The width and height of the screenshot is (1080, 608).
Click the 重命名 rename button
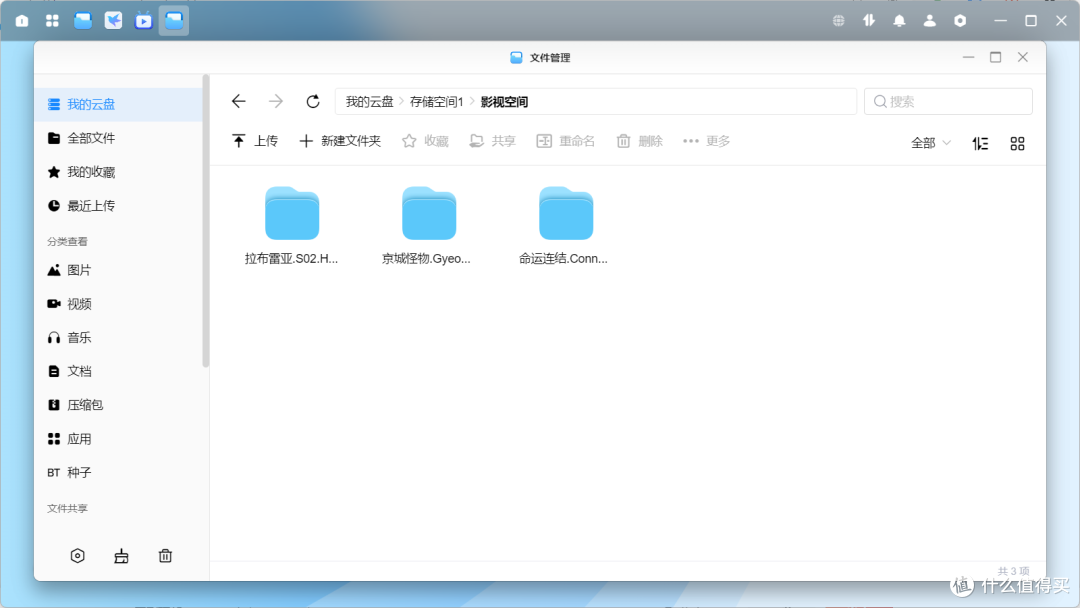point(565,141)
